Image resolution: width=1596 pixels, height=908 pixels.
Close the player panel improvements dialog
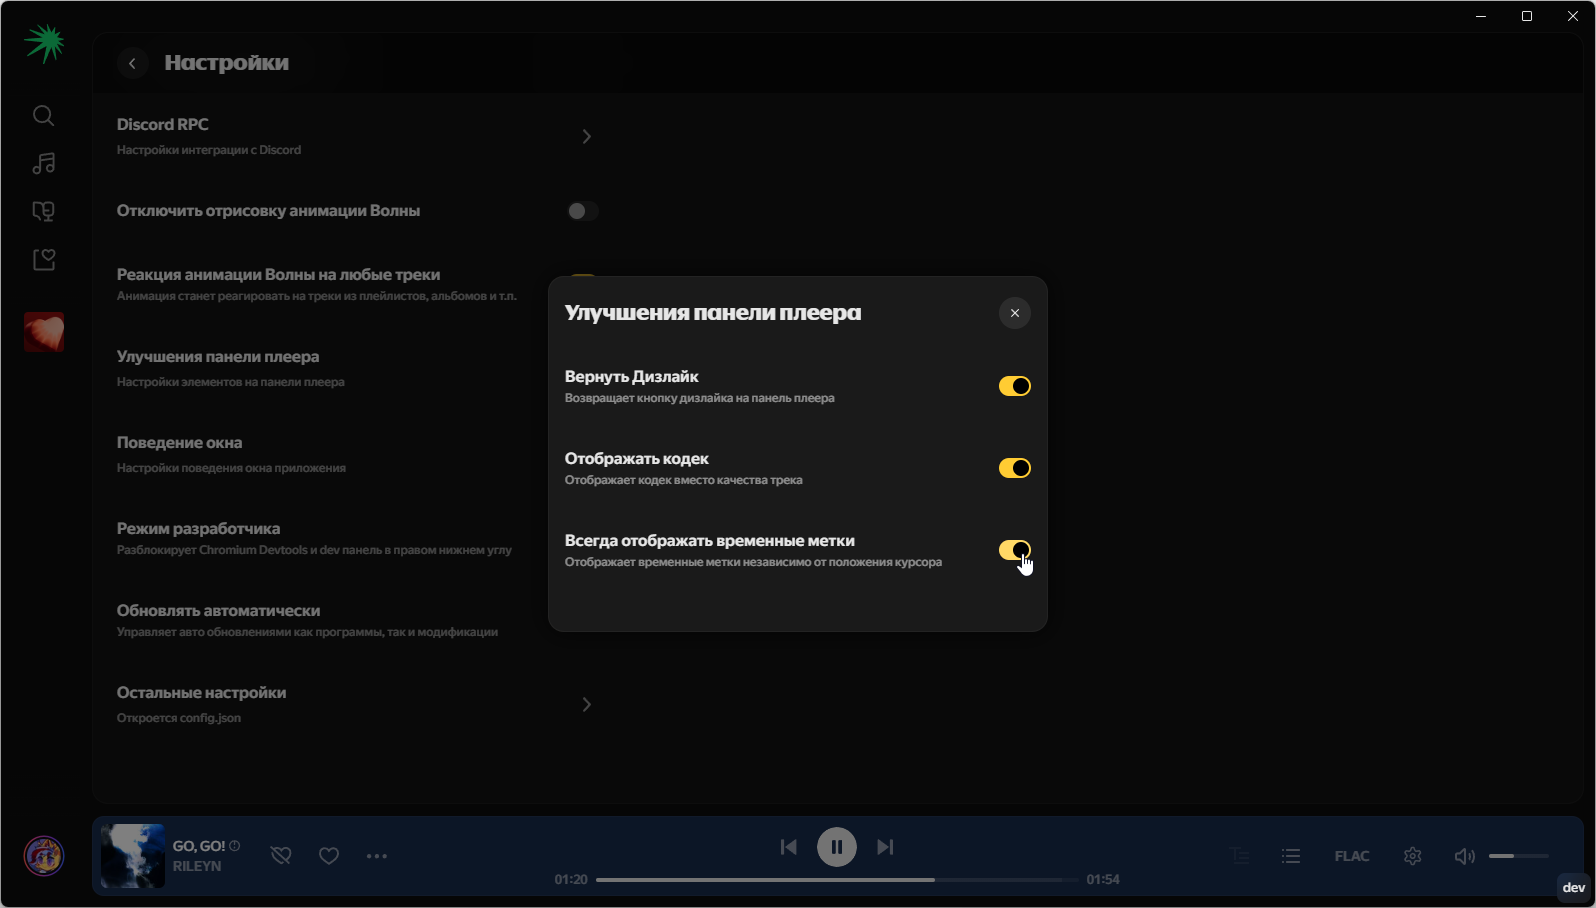pos(1014,313)
